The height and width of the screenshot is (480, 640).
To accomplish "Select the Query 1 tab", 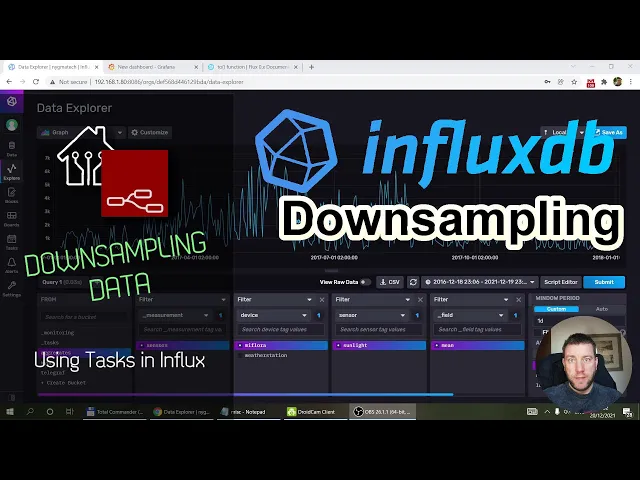I will 62,282.
